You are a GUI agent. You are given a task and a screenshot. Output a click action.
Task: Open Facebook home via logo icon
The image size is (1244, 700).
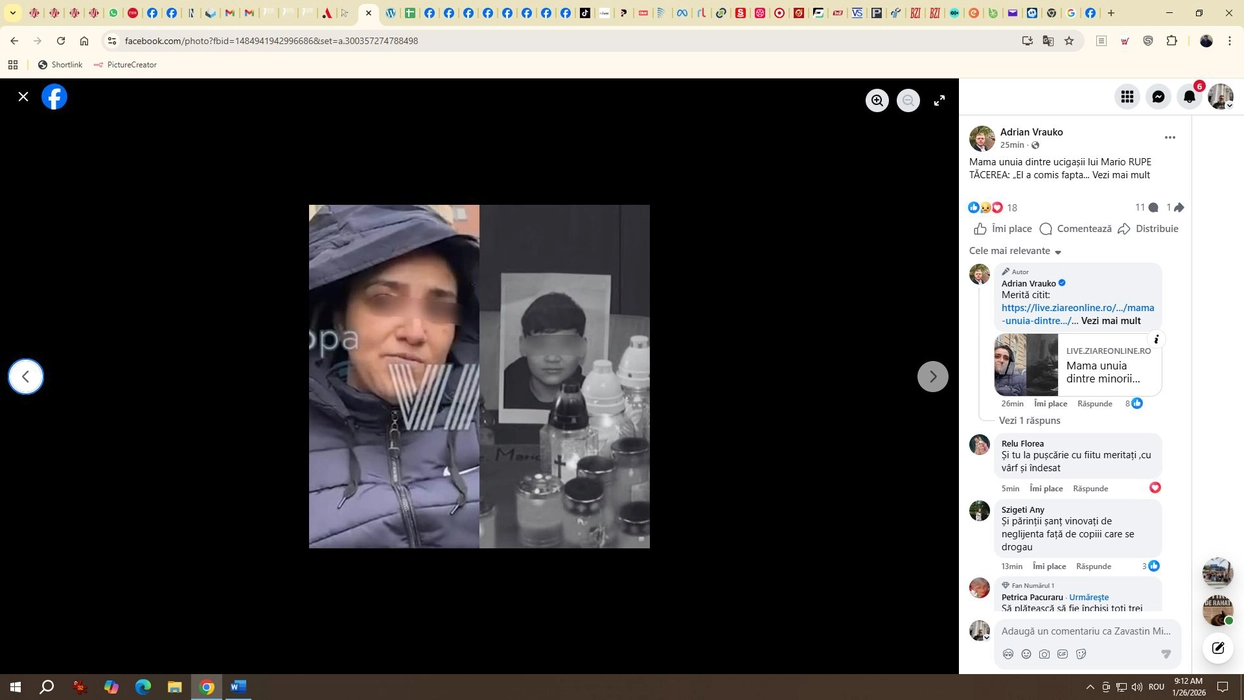54,97
